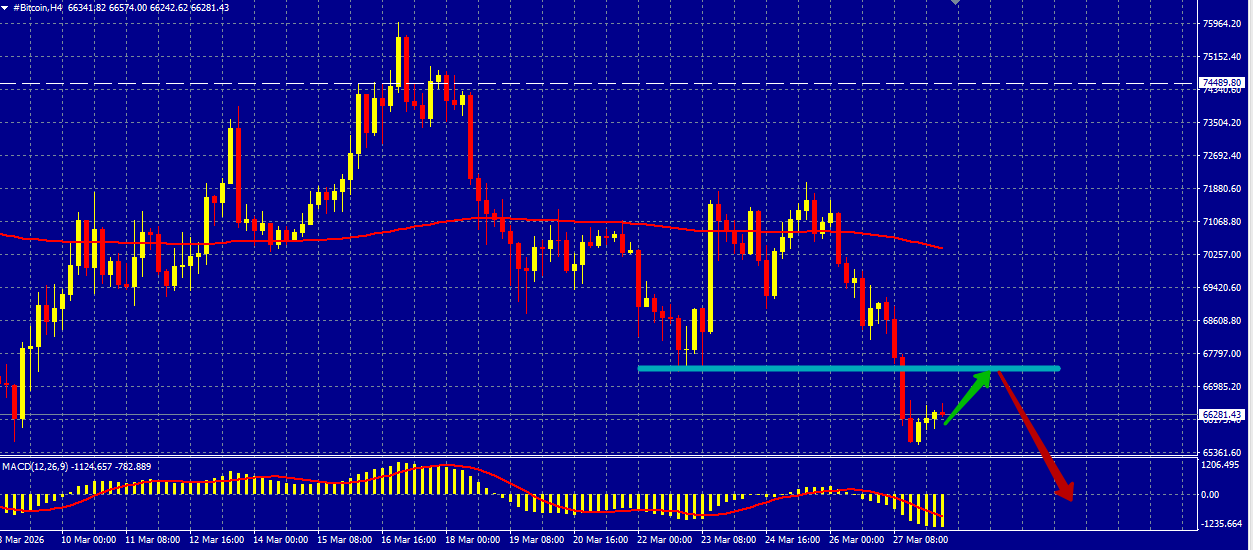Click the 70257.00 price scale value
The width and height of the screenshot is (1253, 550).
click(x=1222, y=255)
